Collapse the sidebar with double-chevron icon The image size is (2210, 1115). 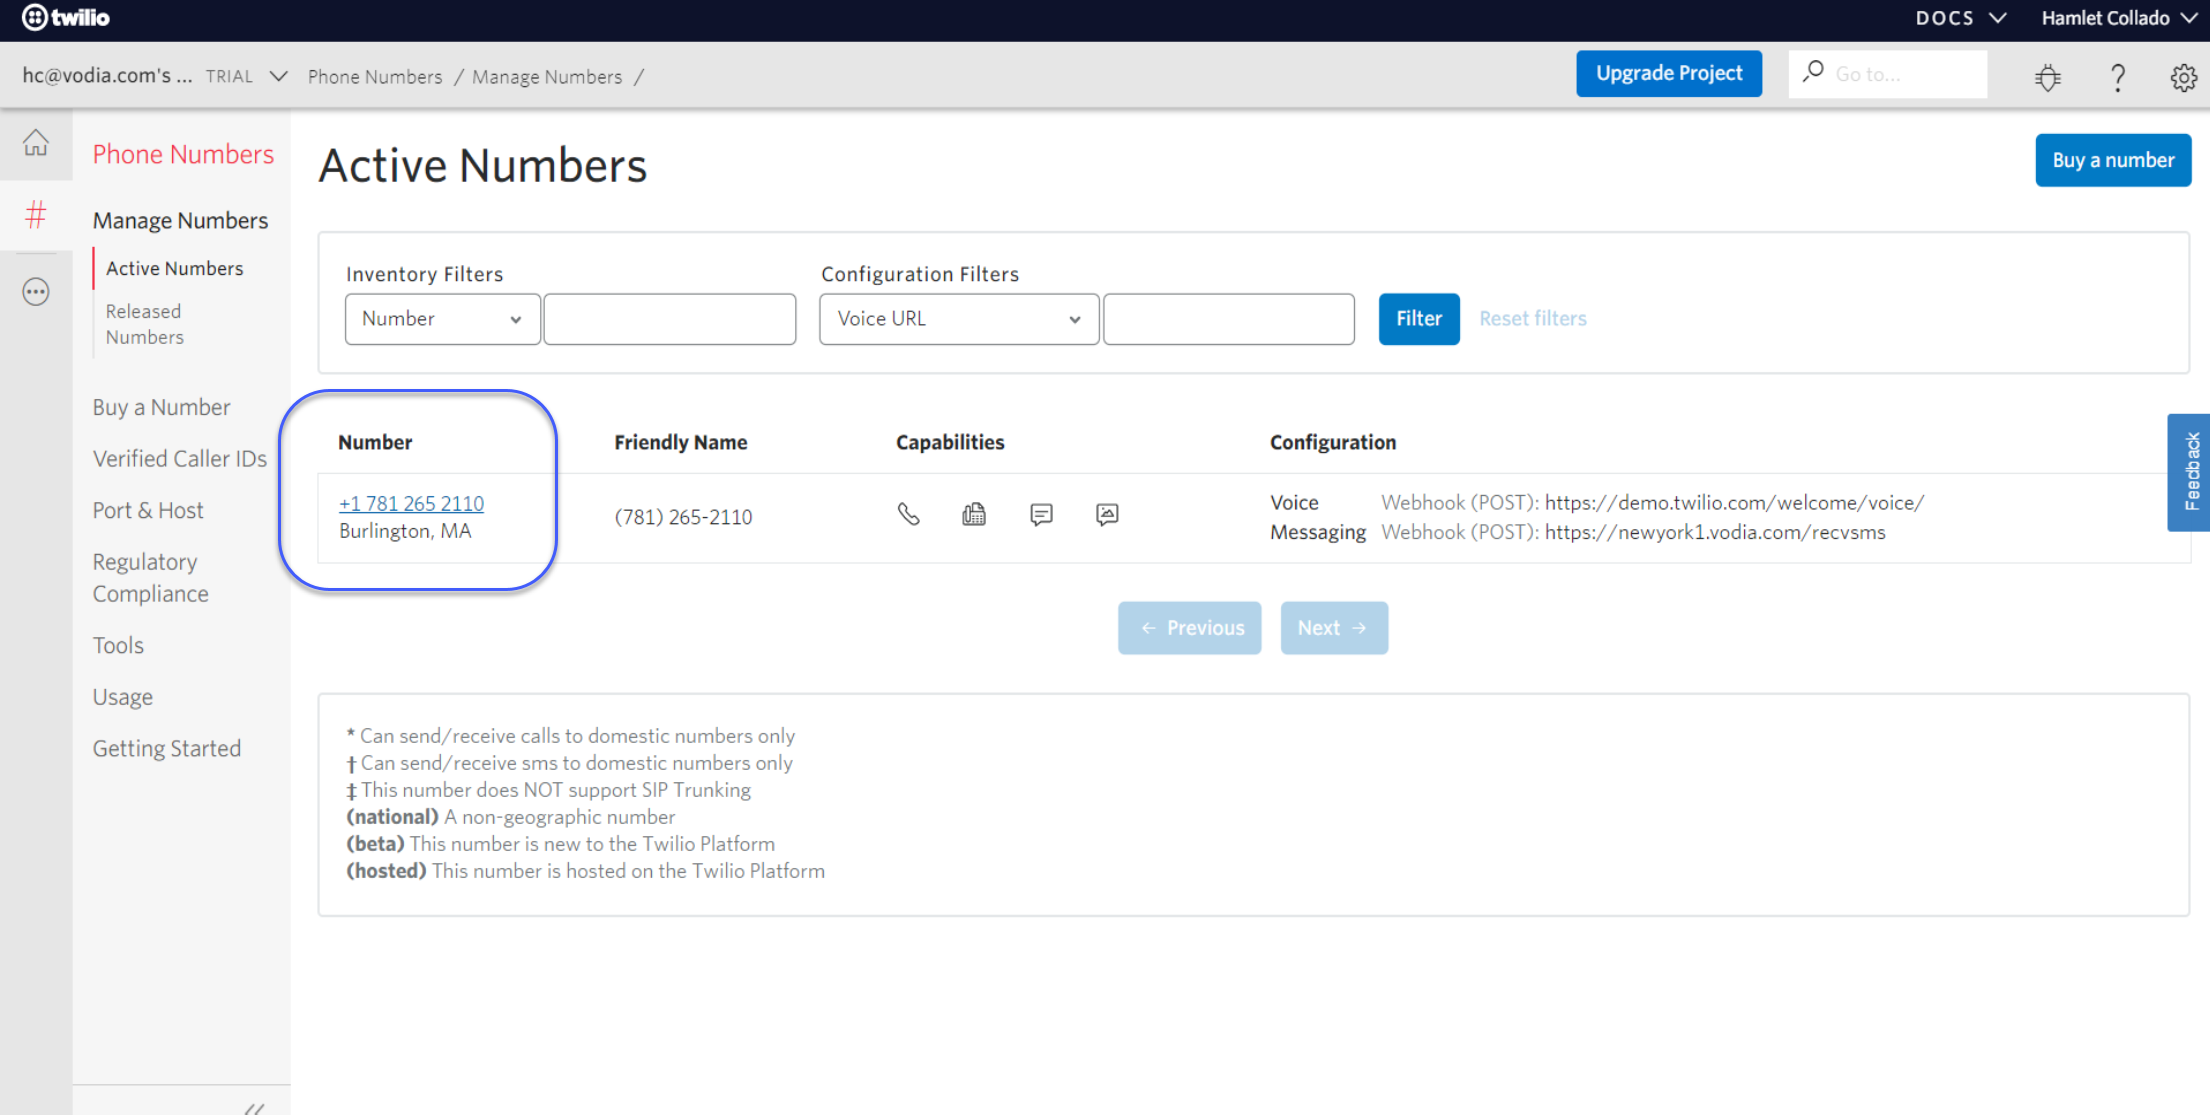[x=255, y=1107]
